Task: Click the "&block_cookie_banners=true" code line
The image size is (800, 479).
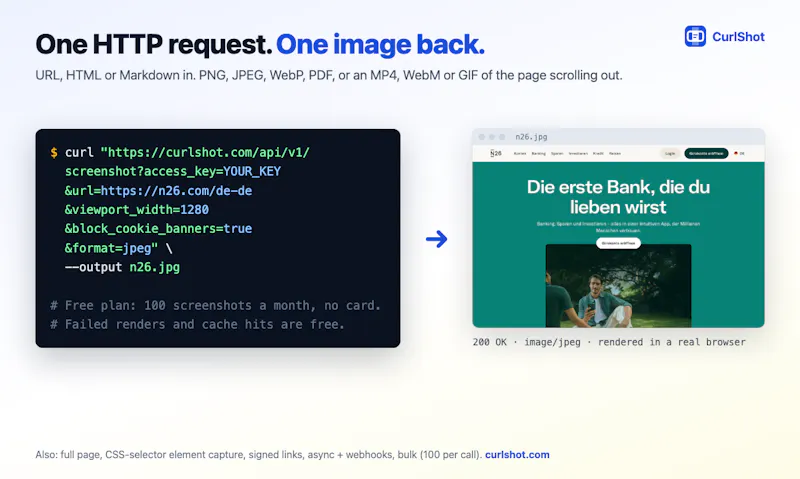Action: (x=158, y=229)
